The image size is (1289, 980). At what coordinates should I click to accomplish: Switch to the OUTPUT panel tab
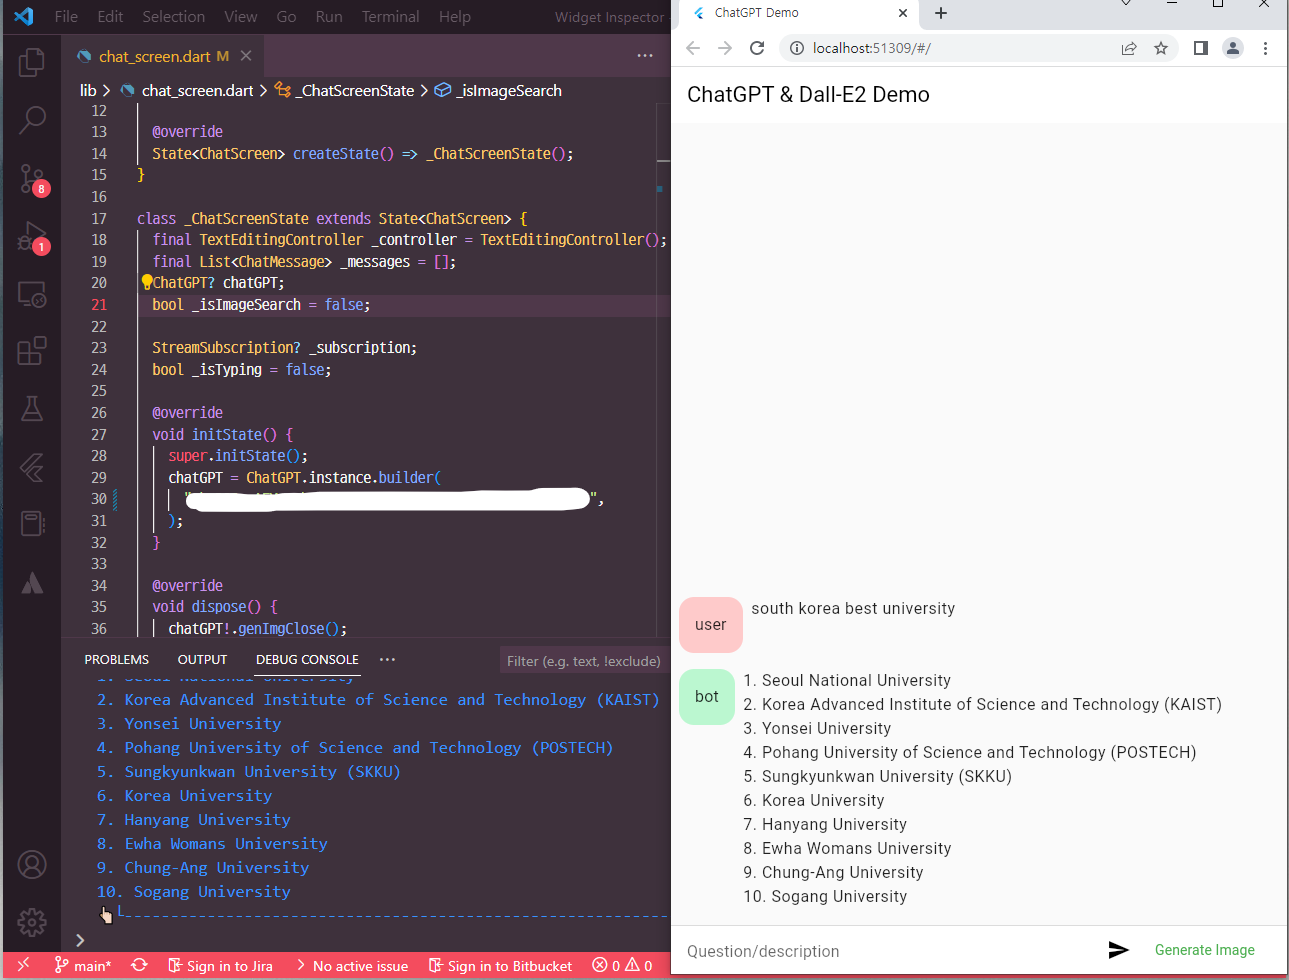(202, 659)
